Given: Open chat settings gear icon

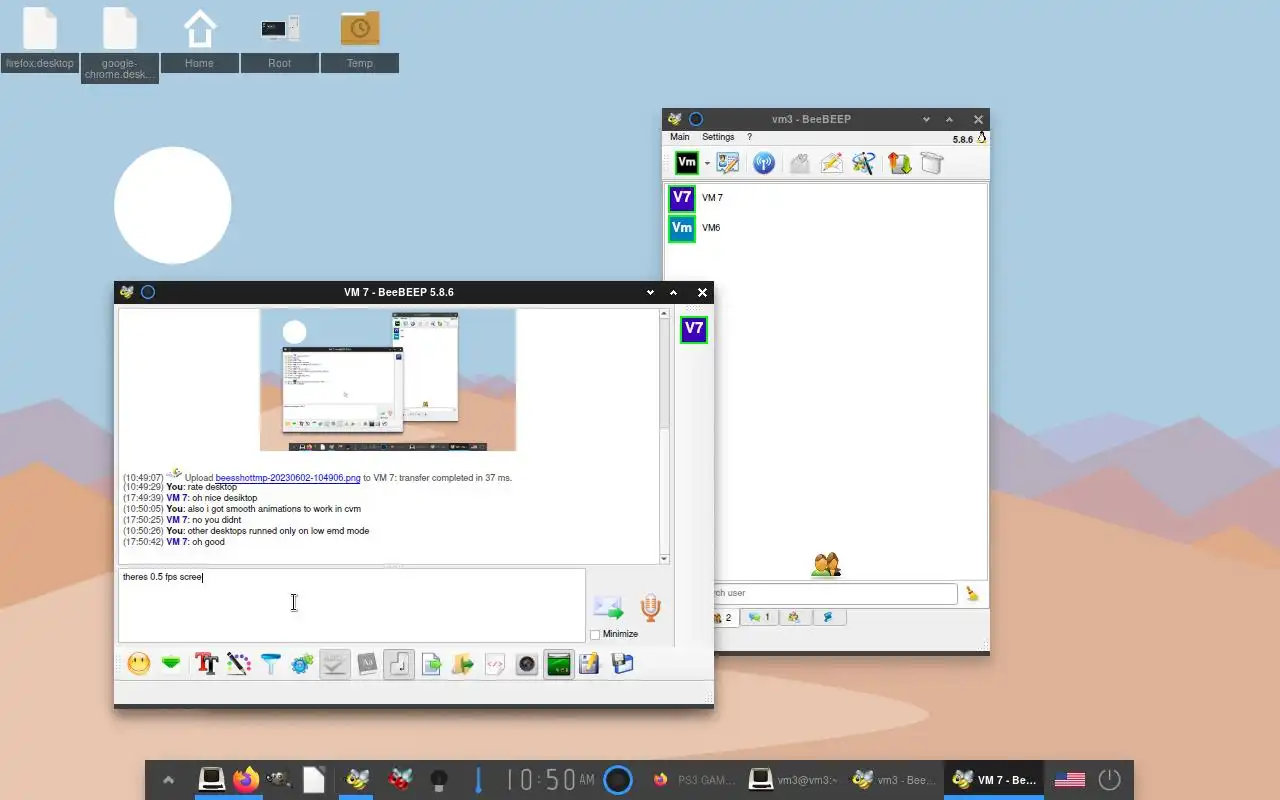Looking at the screenshot, I should pos(302,664).
